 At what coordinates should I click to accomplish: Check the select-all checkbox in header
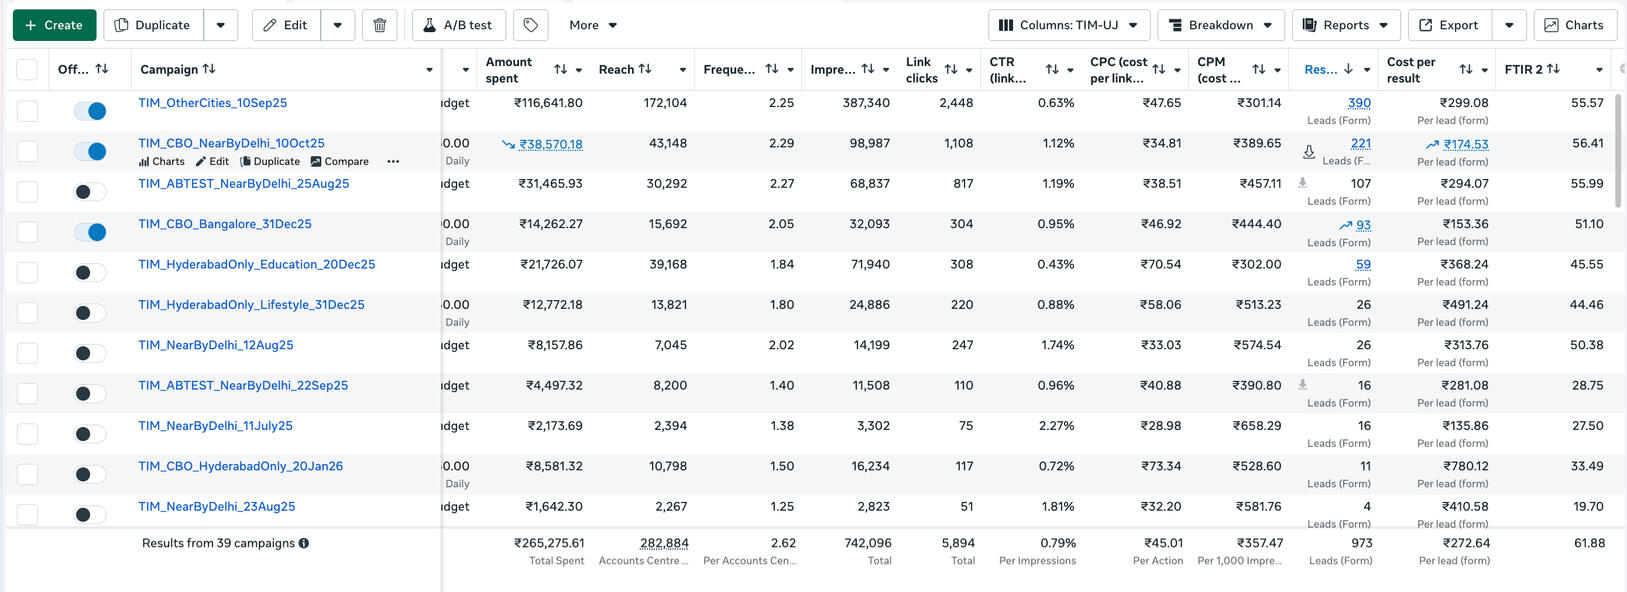(x=28, y=69)
